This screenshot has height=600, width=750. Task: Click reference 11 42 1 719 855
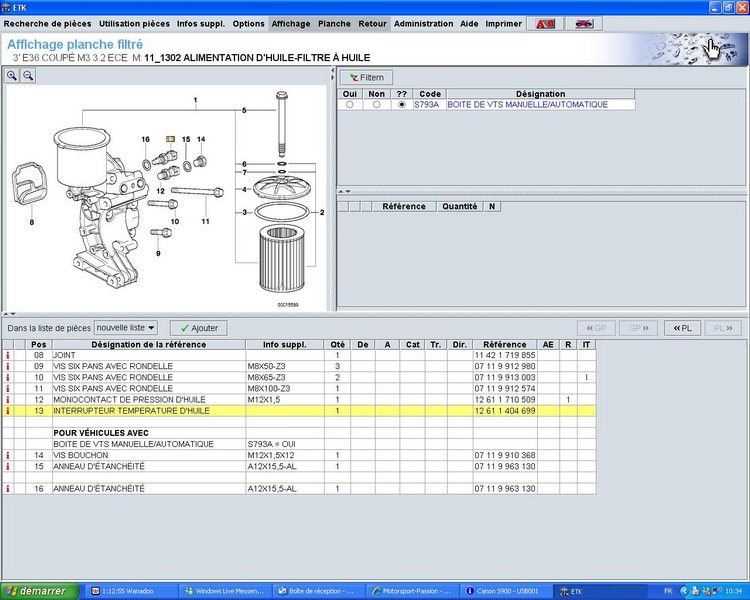[505, 355]
